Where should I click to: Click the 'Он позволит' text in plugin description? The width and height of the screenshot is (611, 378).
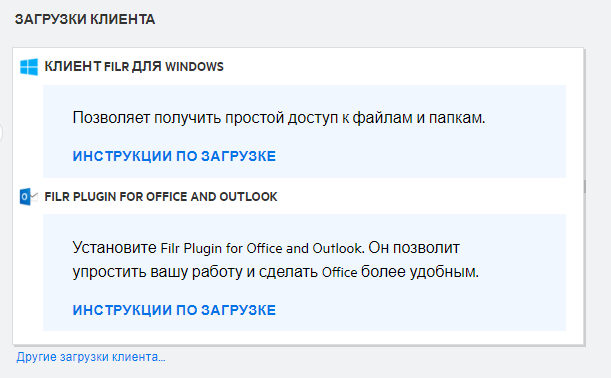(x=414, y=248)
